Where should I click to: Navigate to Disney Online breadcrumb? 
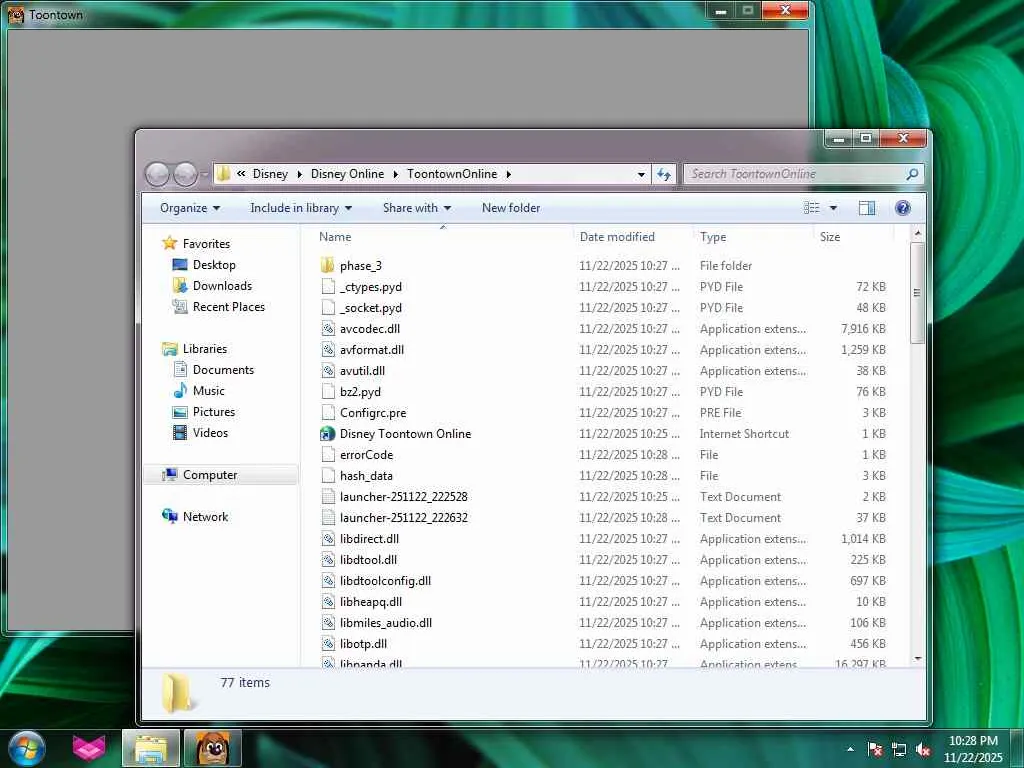[347, 174]
